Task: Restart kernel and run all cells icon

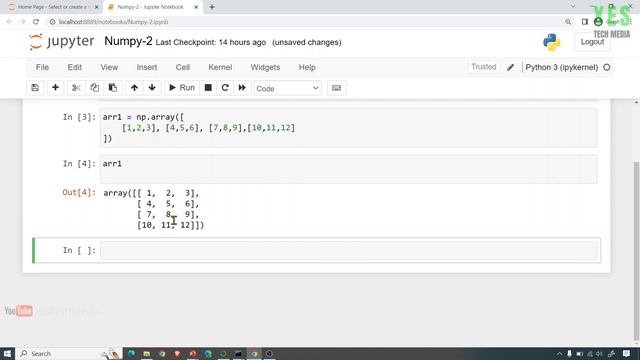Action: [x=242, y=88]
